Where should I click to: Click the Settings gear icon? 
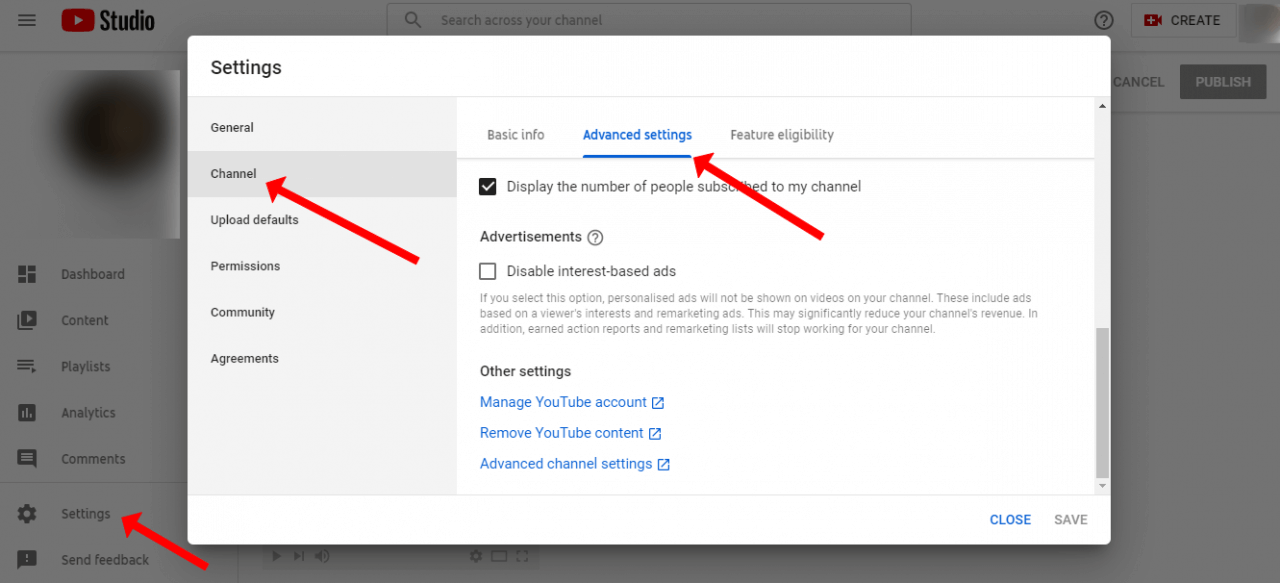[27, 514]
